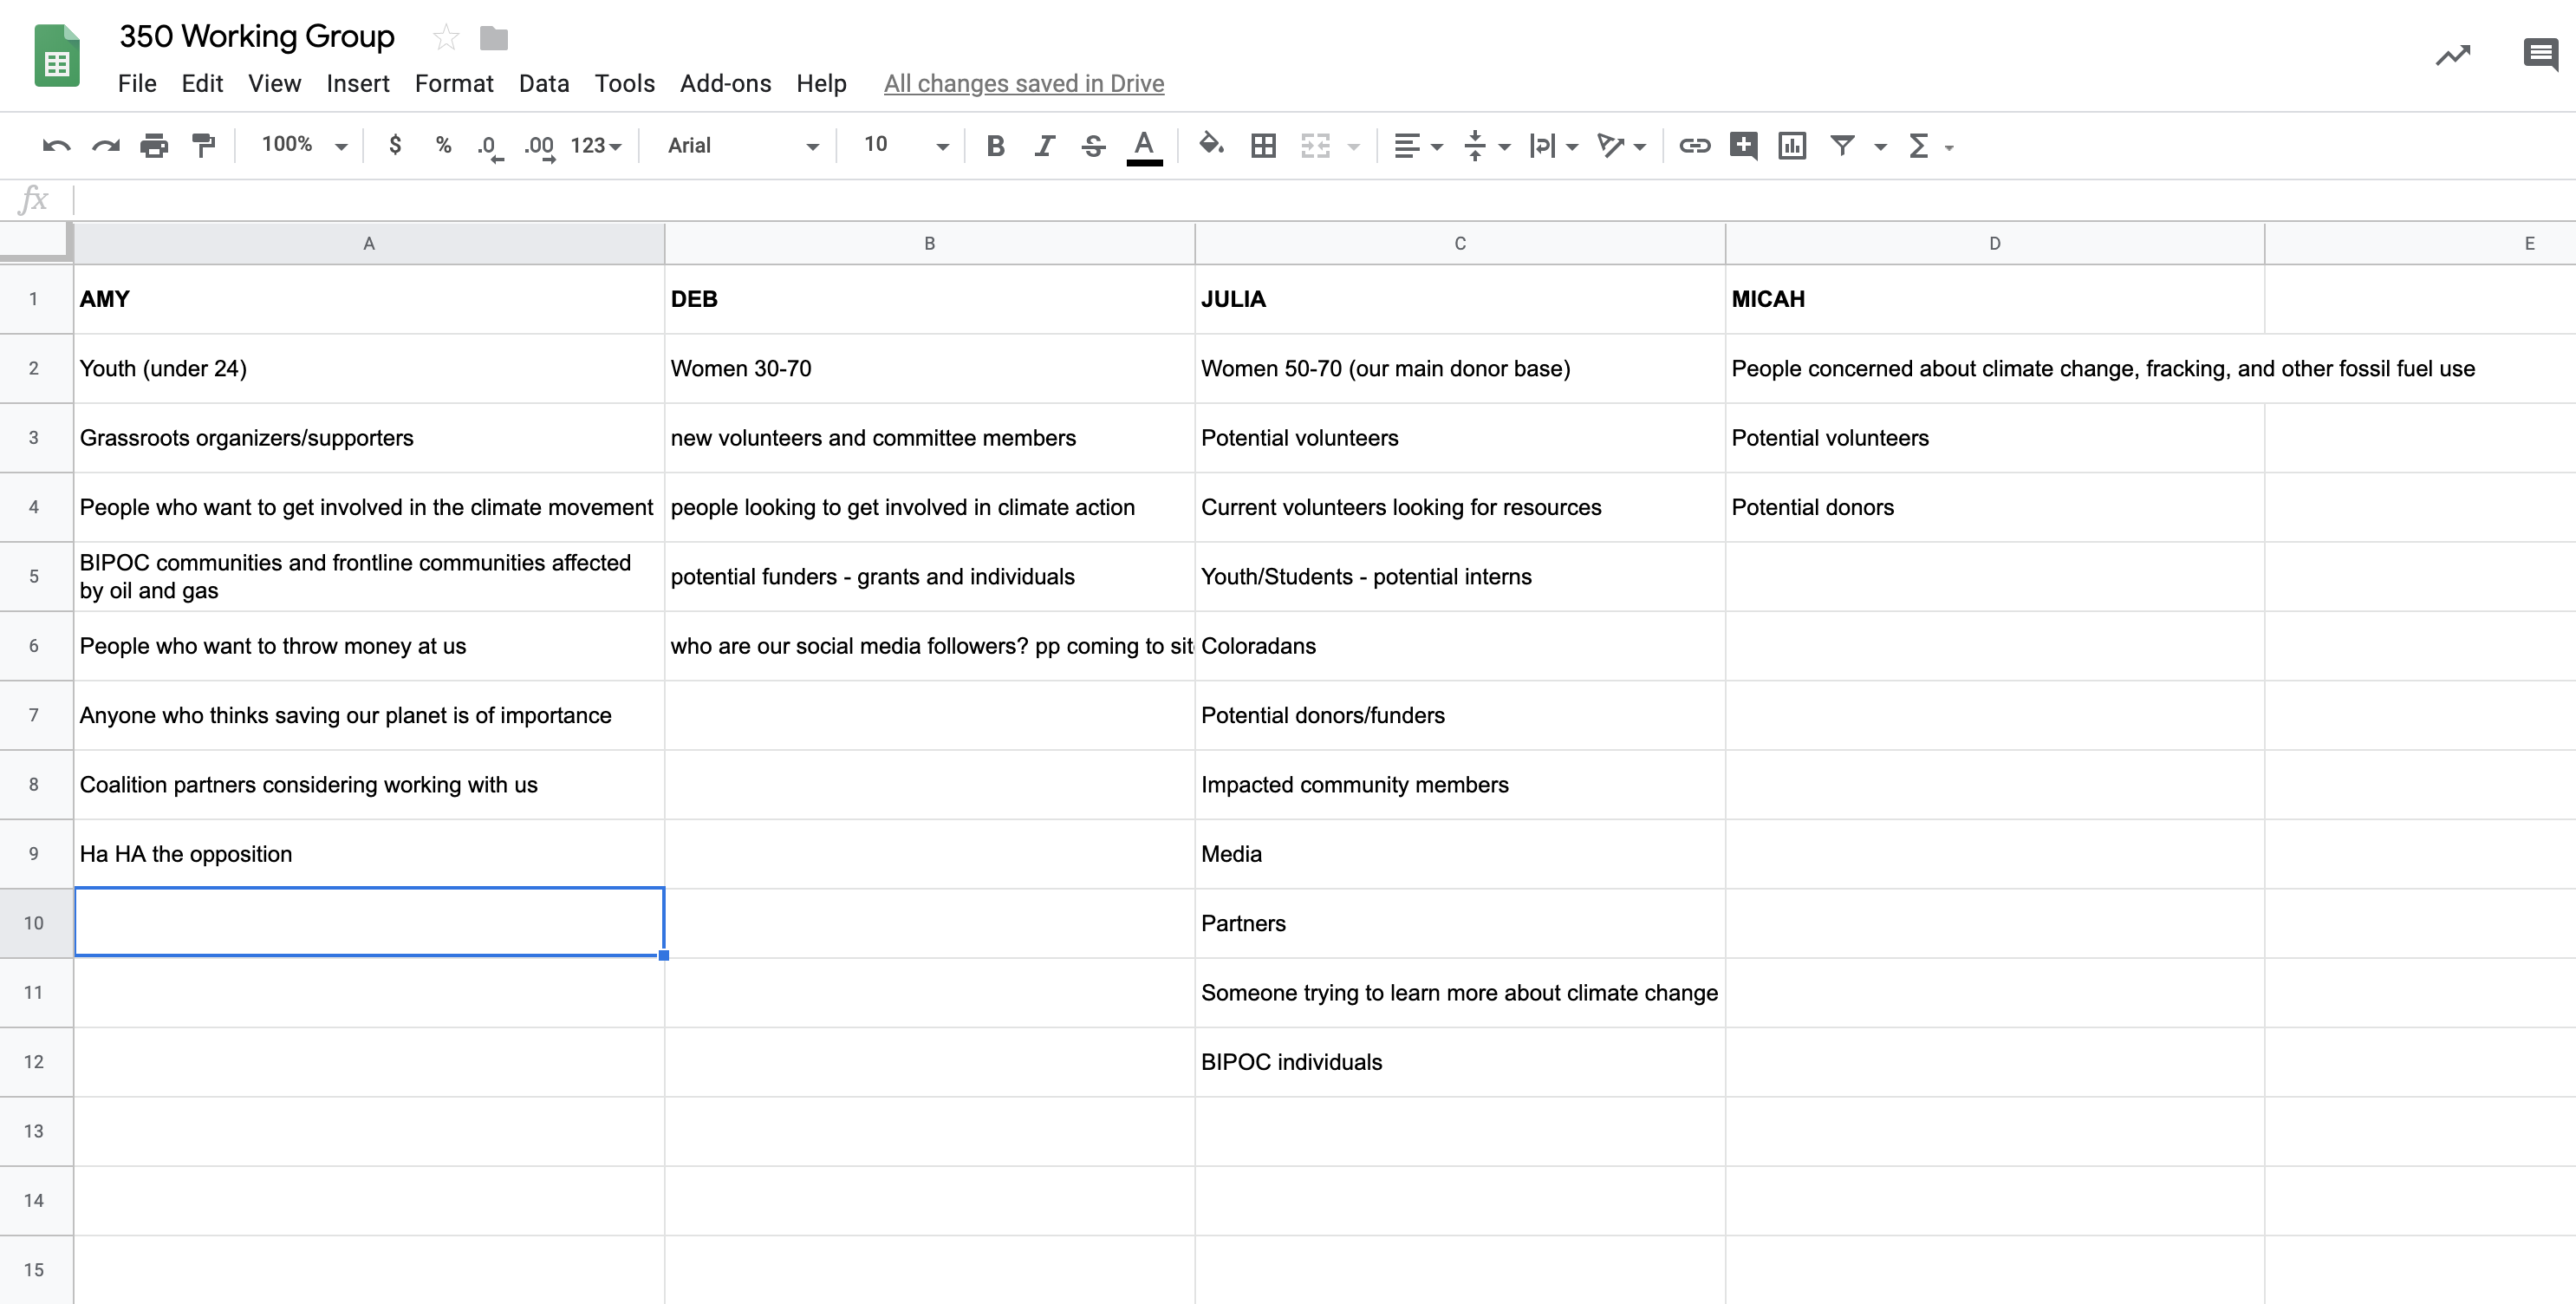Toggle bold formatting
This screenshot has width=2576, height=1304.
click(995, 146)
